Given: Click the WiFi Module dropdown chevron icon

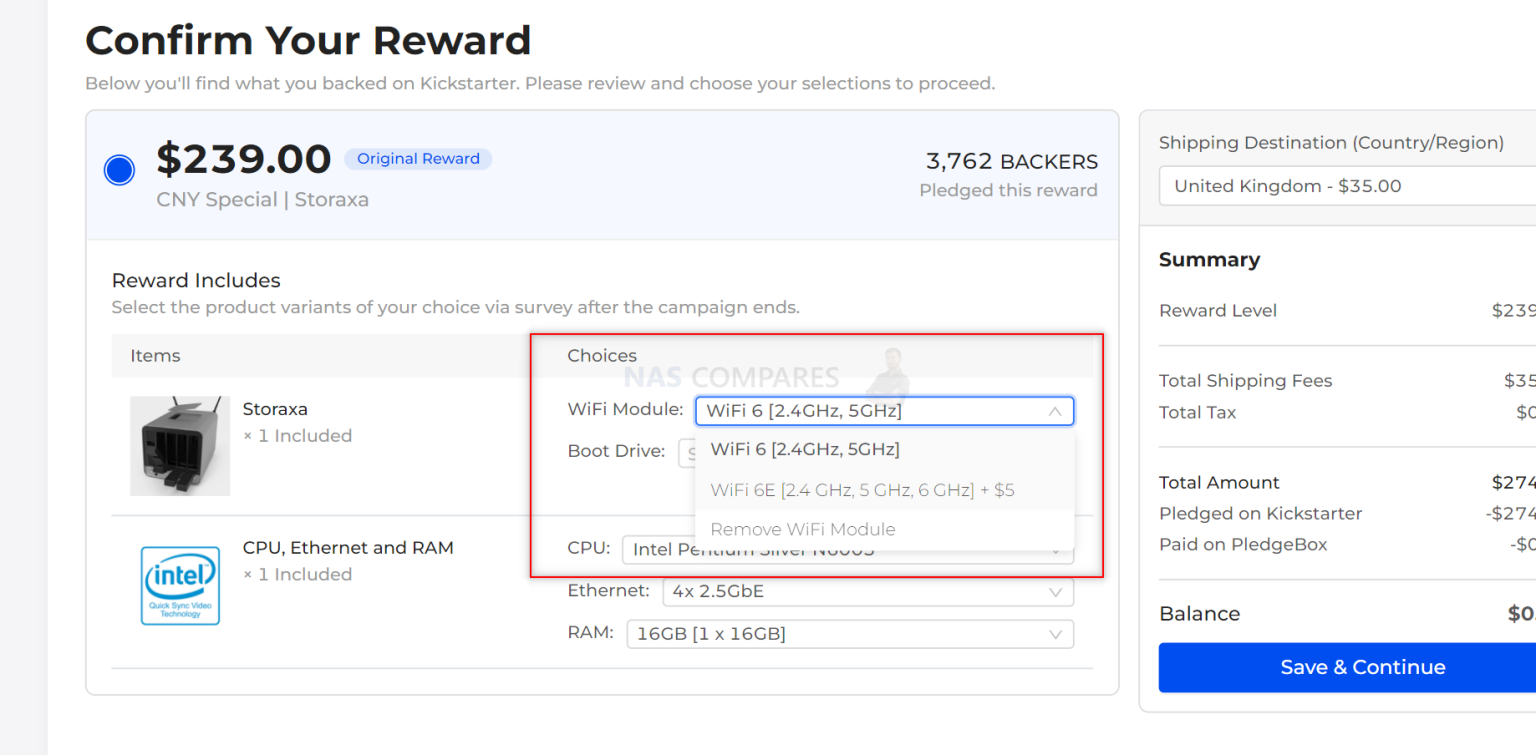Looking at the screenshot, I should pos(1055,411).
